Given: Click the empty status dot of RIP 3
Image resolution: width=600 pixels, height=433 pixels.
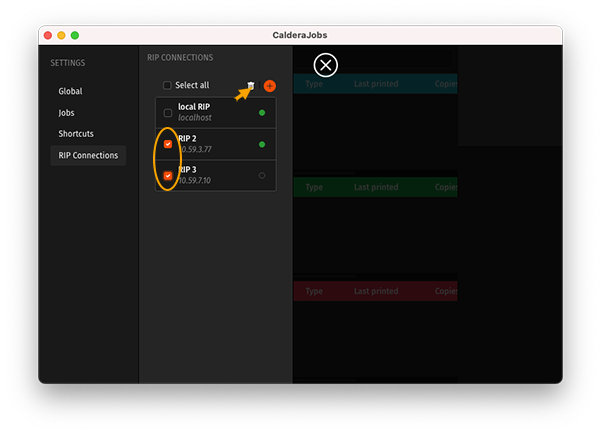Looking at the screenshot, I should click(x=262, y=176).
